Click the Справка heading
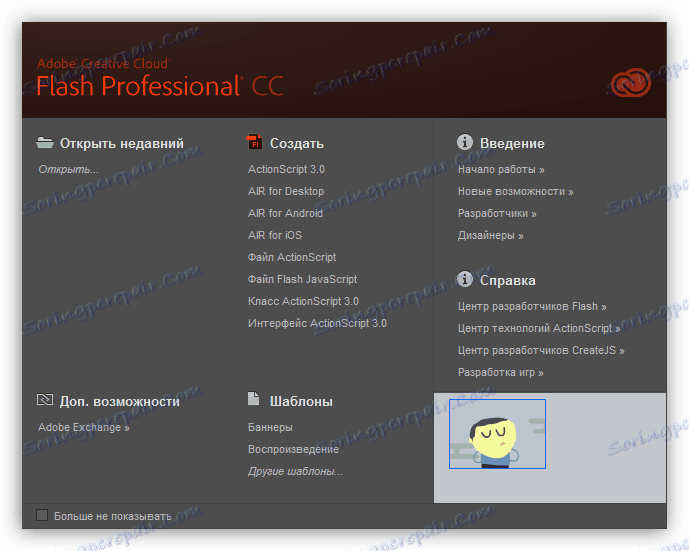This screenshot has width=689, height=551. point(508,280)
